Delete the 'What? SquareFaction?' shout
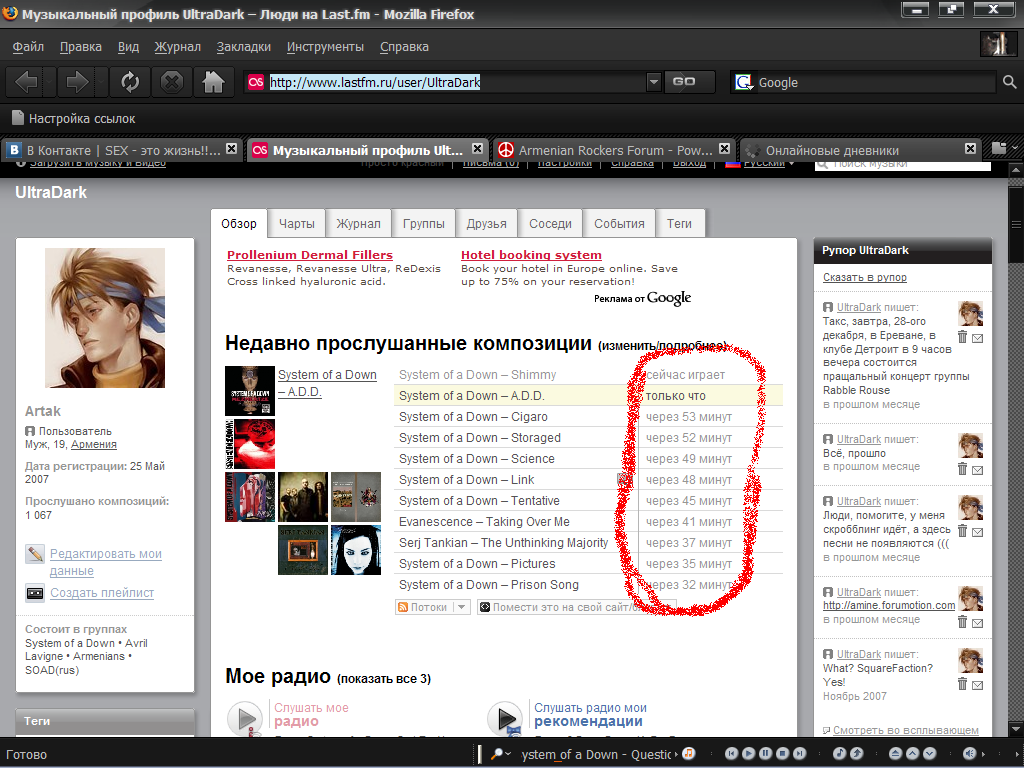The width and height of the screenshot is (1024, 768). [962, 684]
